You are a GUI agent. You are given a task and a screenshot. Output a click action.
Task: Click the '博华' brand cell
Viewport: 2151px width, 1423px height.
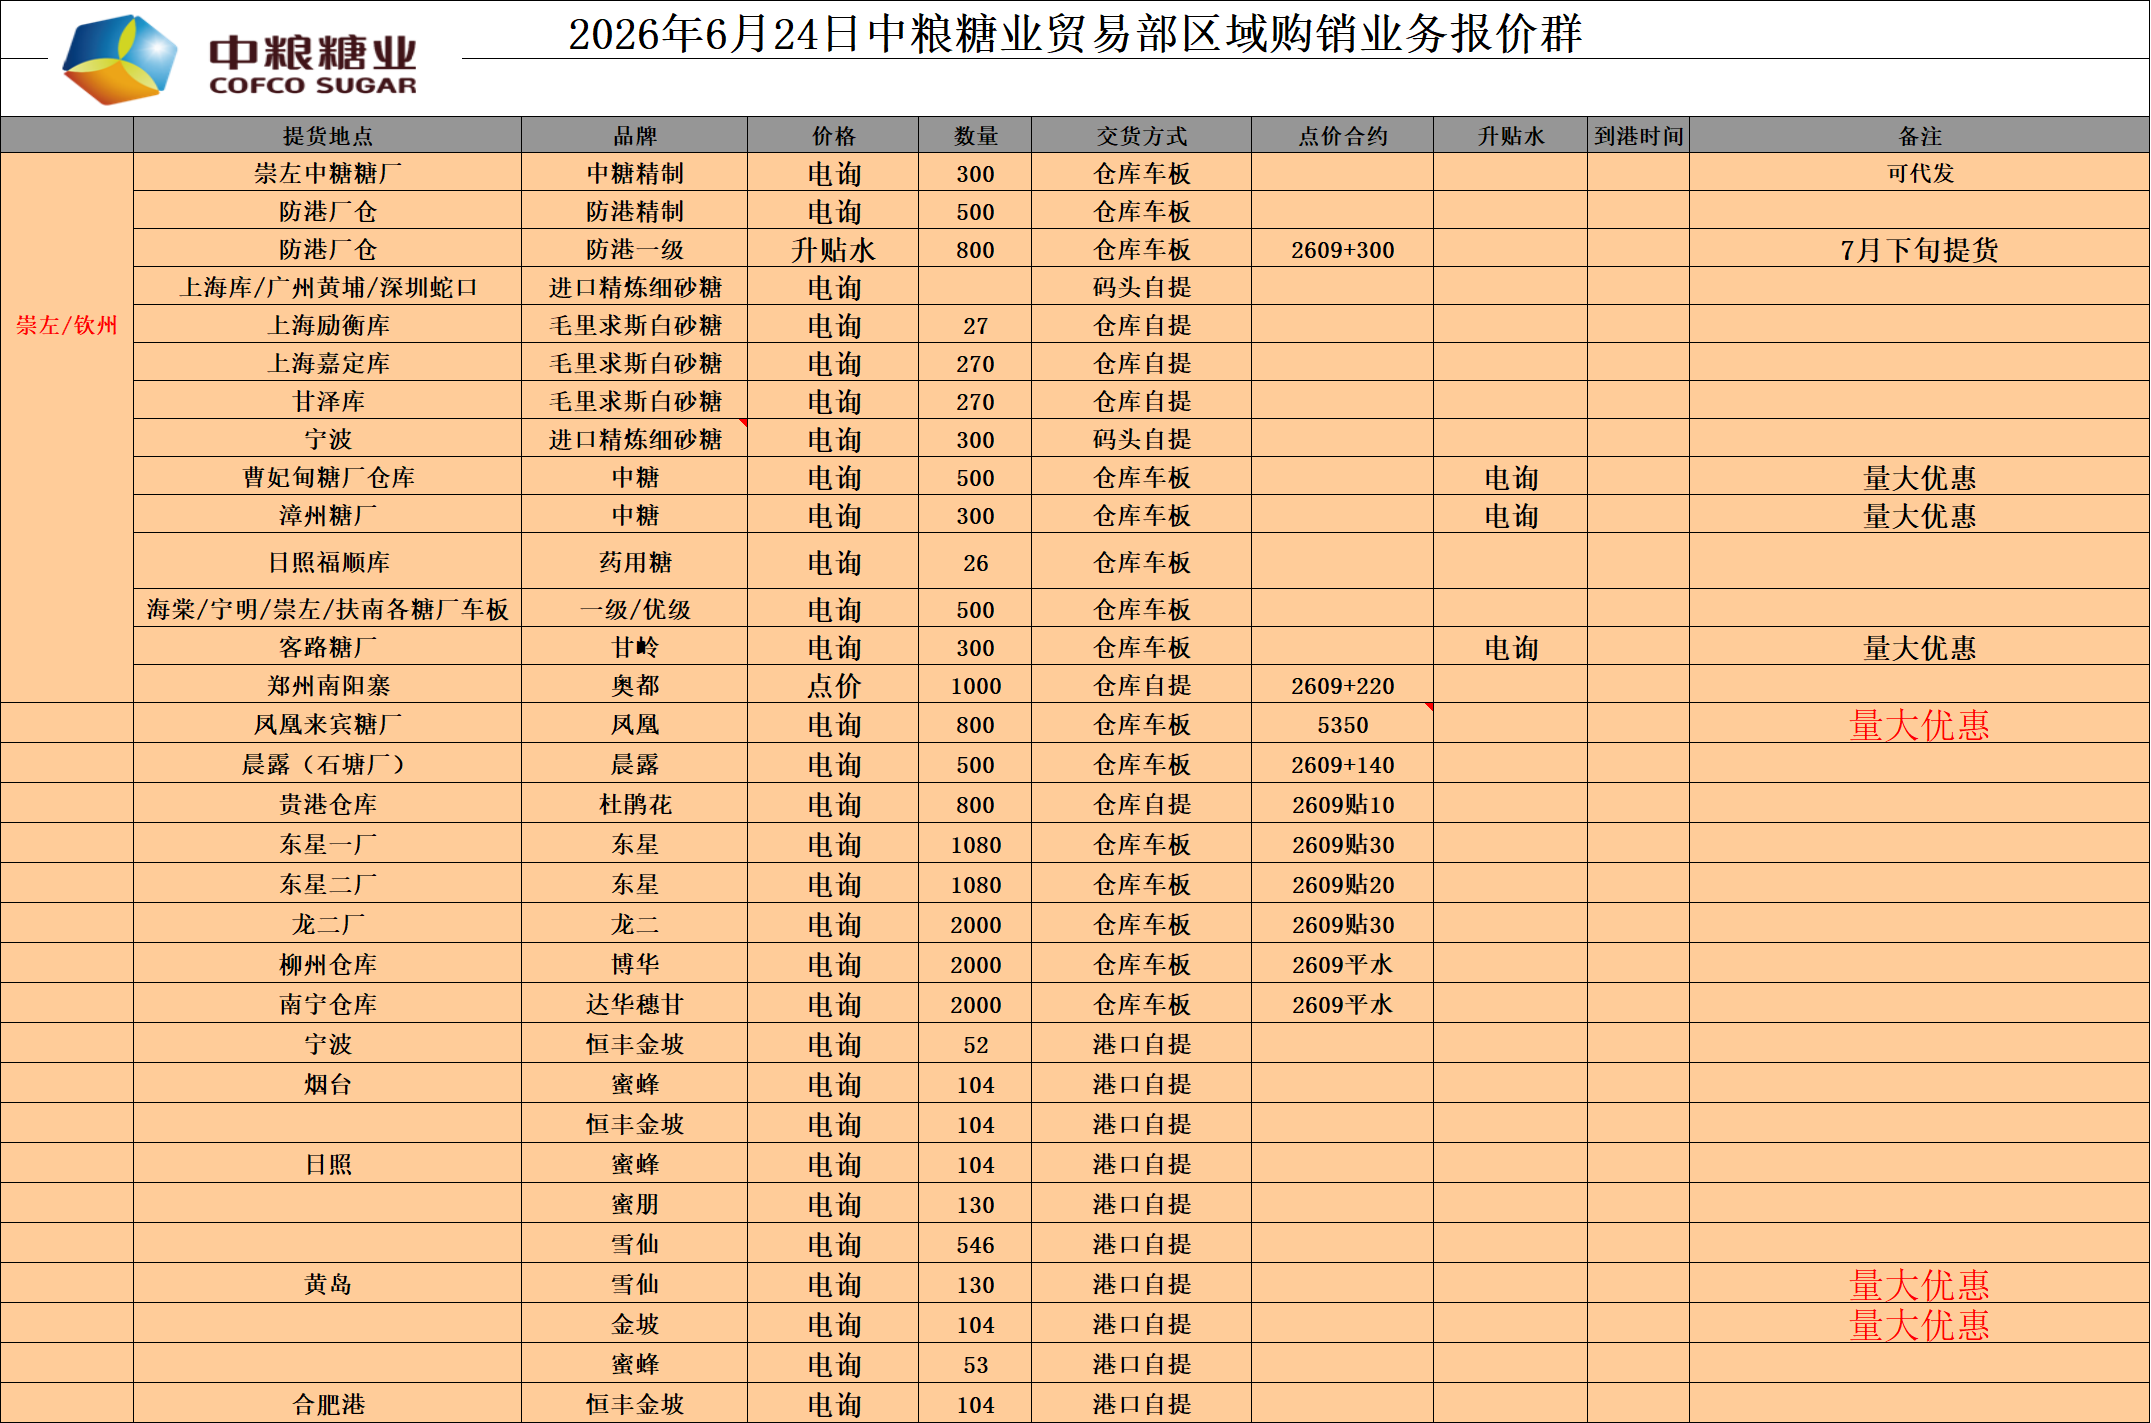[635, 964]
